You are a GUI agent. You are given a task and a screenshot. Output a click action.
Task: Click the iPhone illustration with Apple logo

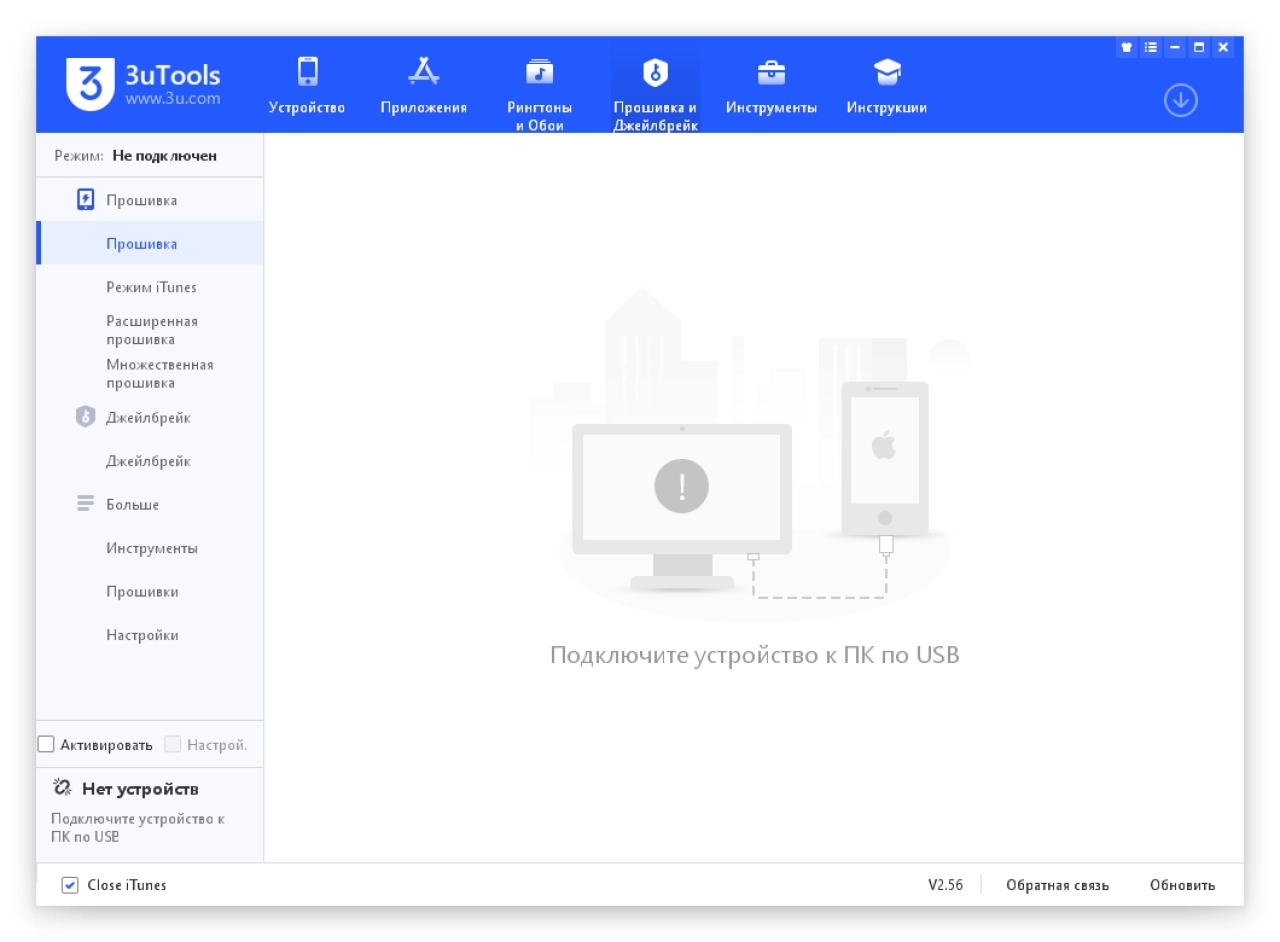click(x=884, y=458)
